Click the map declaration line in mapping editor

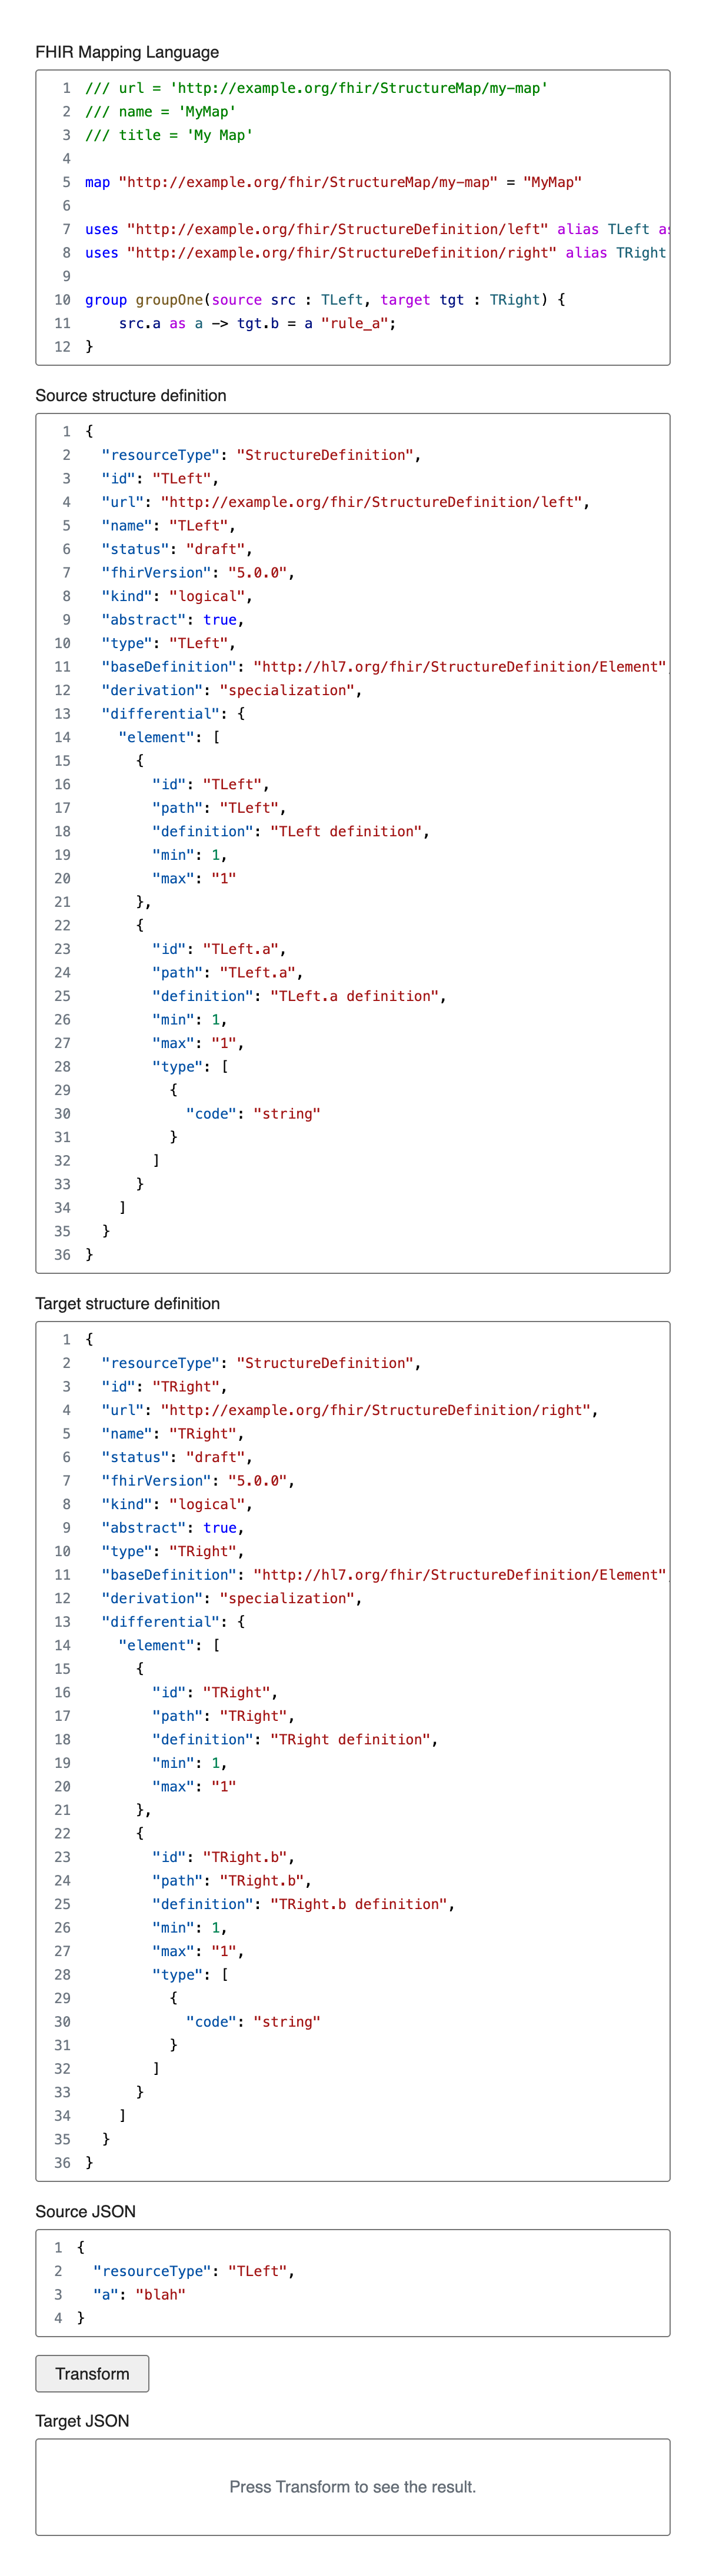332,182
